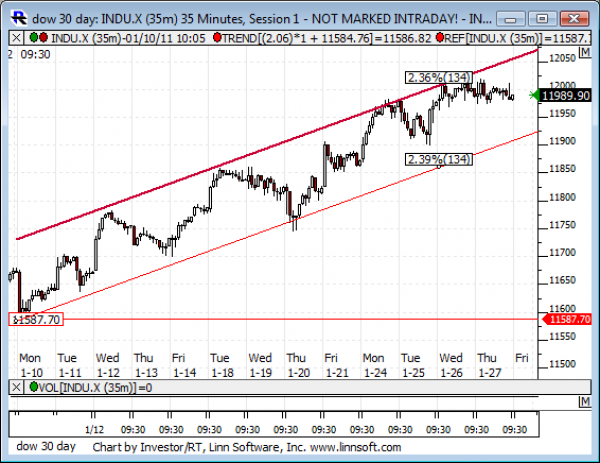This screenshot has height=463, width=600.
Task: Click the Wed 1-26 date label
Action: tap(451, 365)
